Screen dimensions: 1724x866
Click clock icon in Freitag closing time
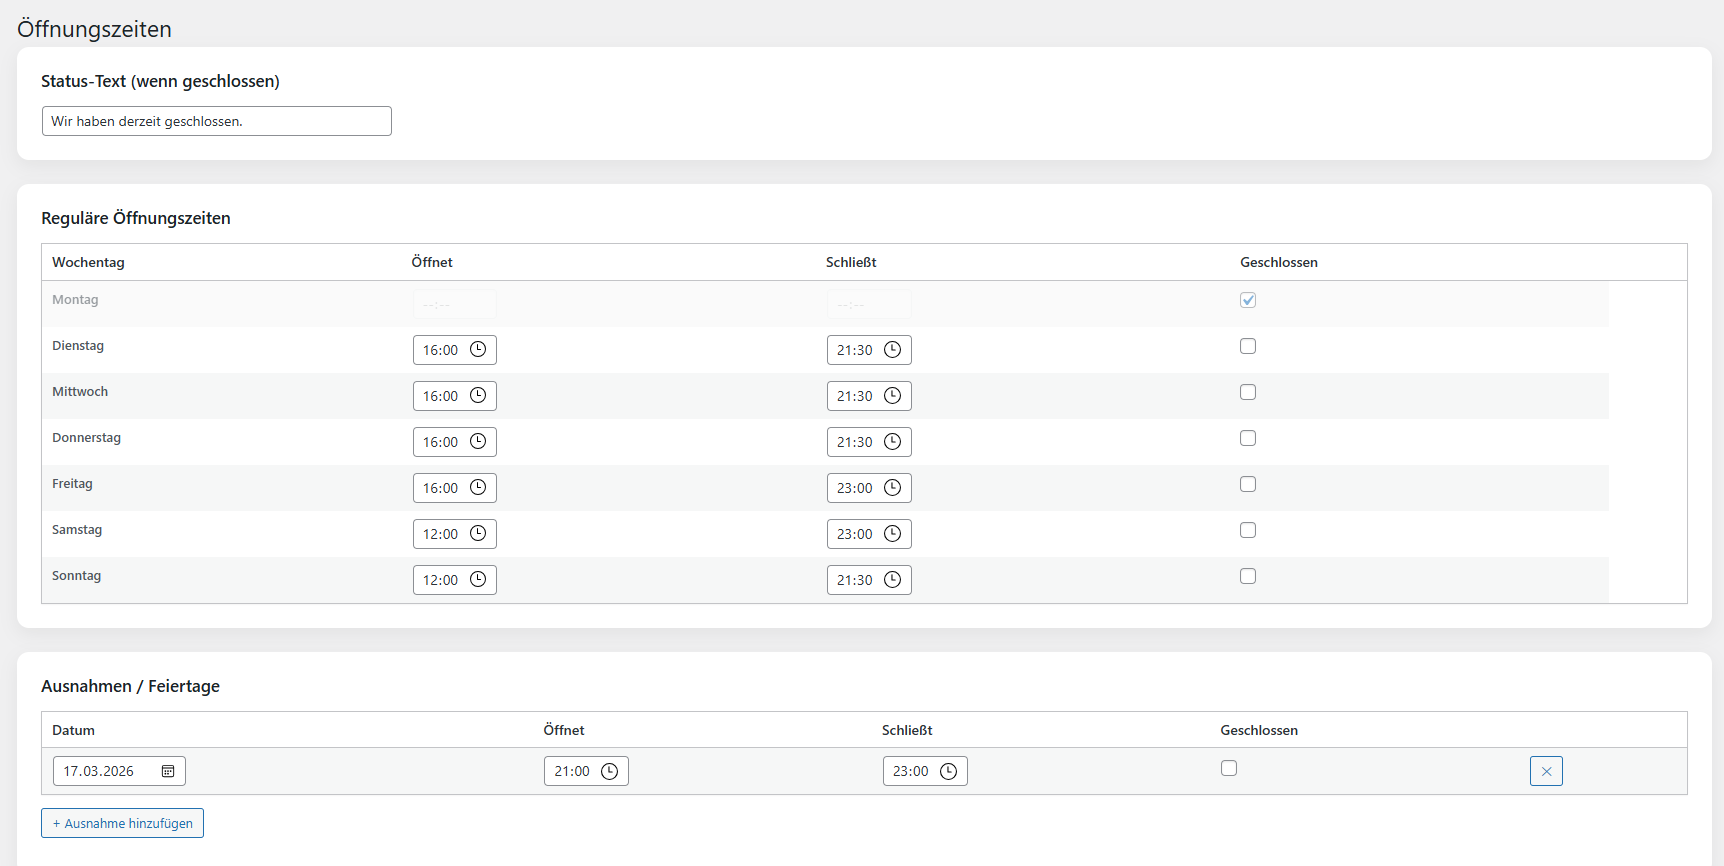coord(892,488)
